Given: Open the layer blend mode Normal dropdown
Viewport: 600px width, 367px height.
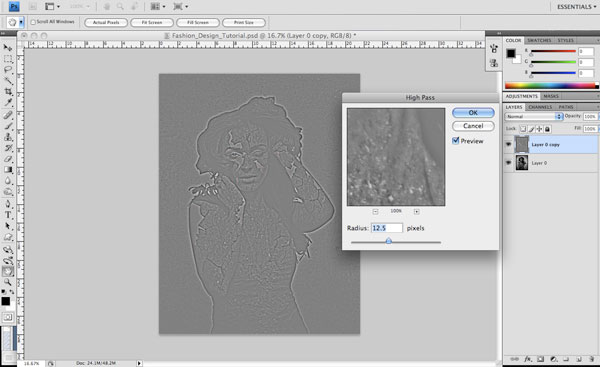Looking at the screenshot, I should tap(533, 116).
